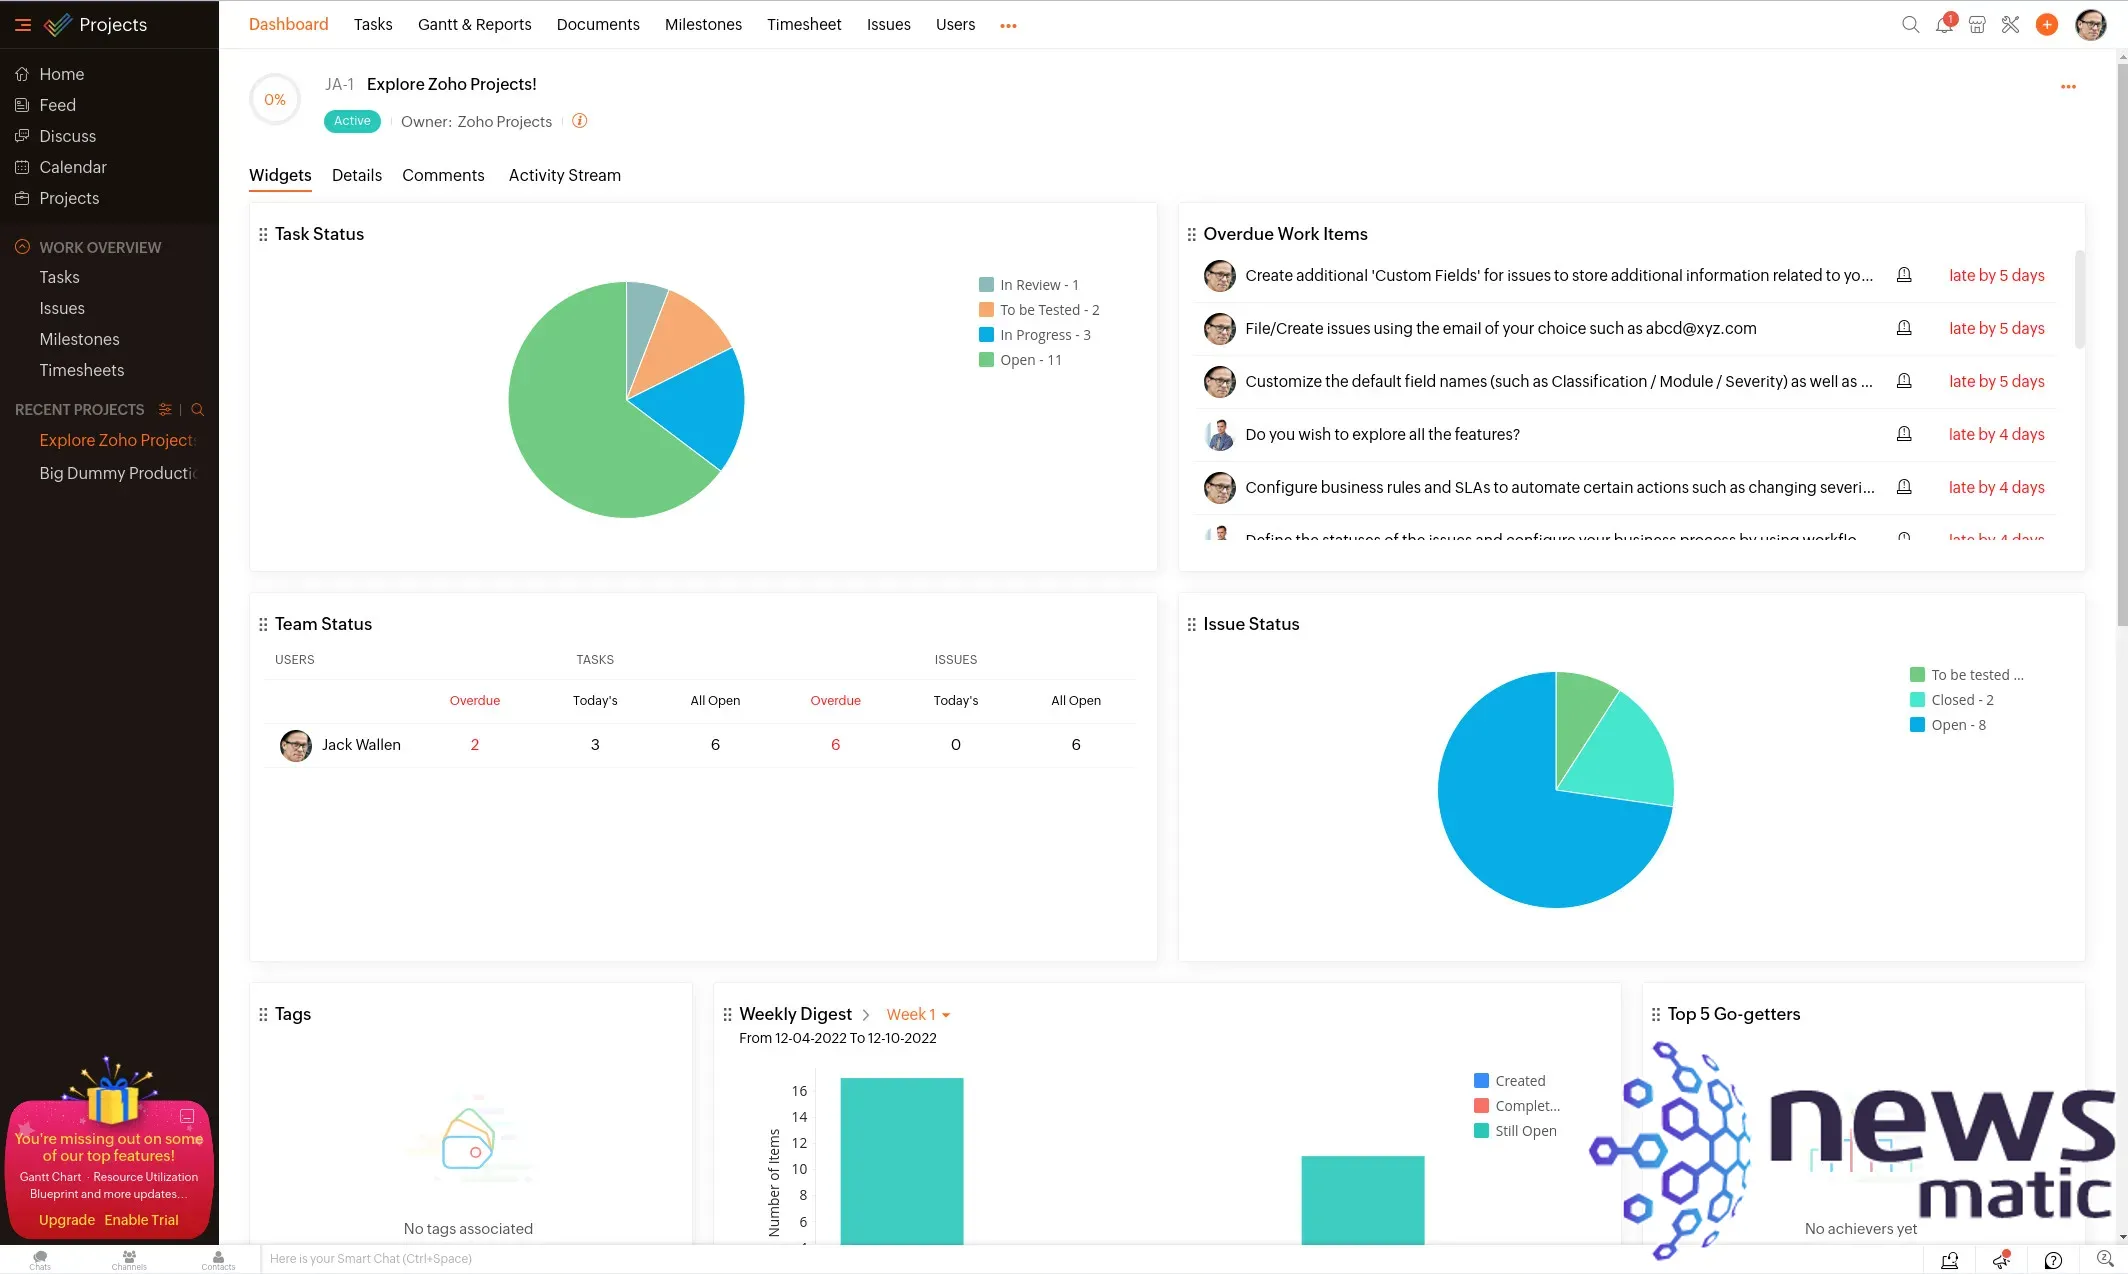Click the Issue Status widget drag handle
This screenshot has width=2128, height=1274.
pos(1191,624)
